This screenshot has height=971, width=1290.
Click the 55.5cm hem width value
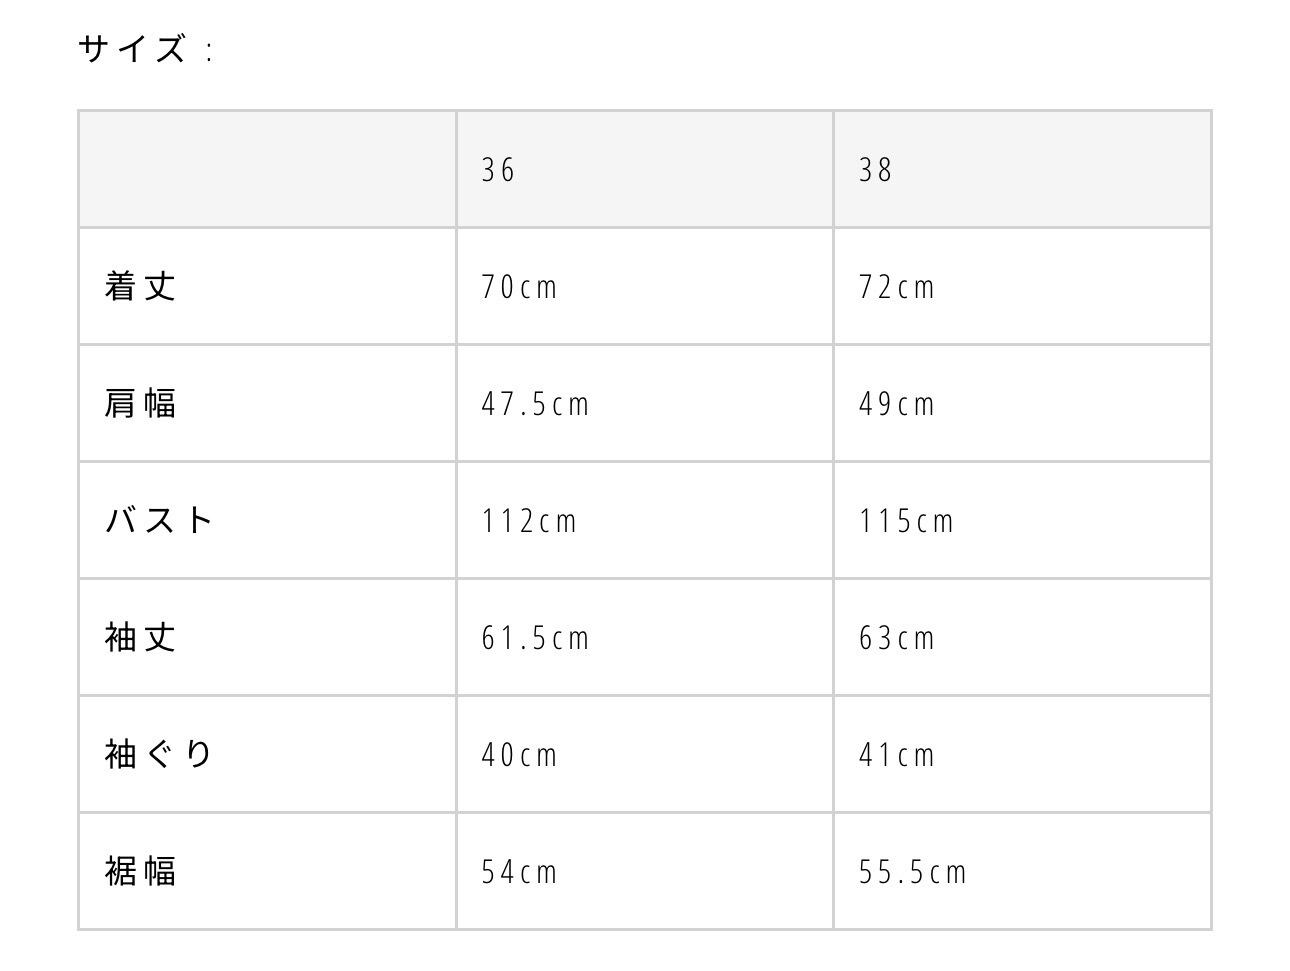pos(913,873)
